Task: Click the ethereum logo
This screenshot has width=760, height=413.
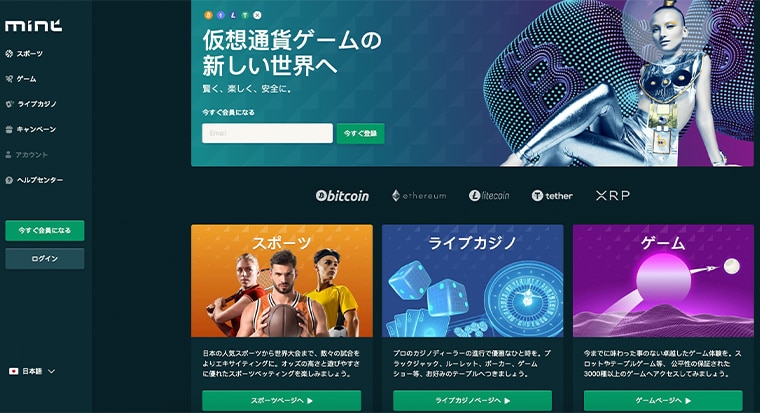Action: 419,195
